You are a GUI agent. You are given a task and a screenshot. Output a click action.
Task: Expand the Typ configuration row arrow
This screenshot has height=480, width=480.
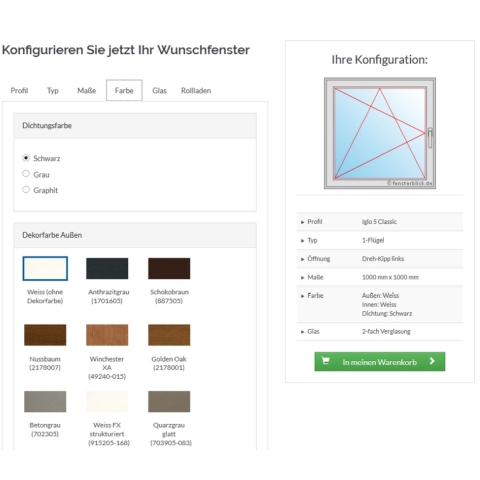pyautogui.click(x=303, y=241)
